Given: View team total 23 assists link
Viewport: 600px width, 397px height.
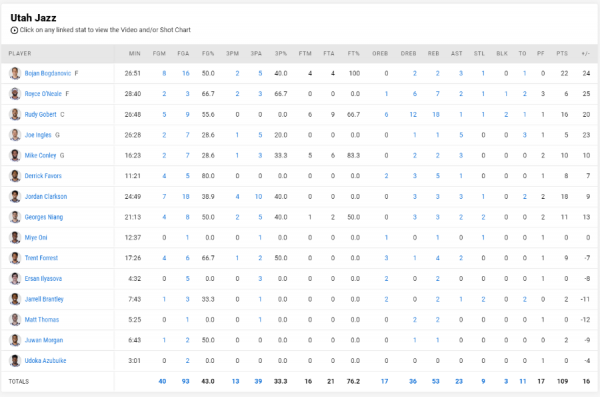Looking at the screenshot, I should [459, 381].
